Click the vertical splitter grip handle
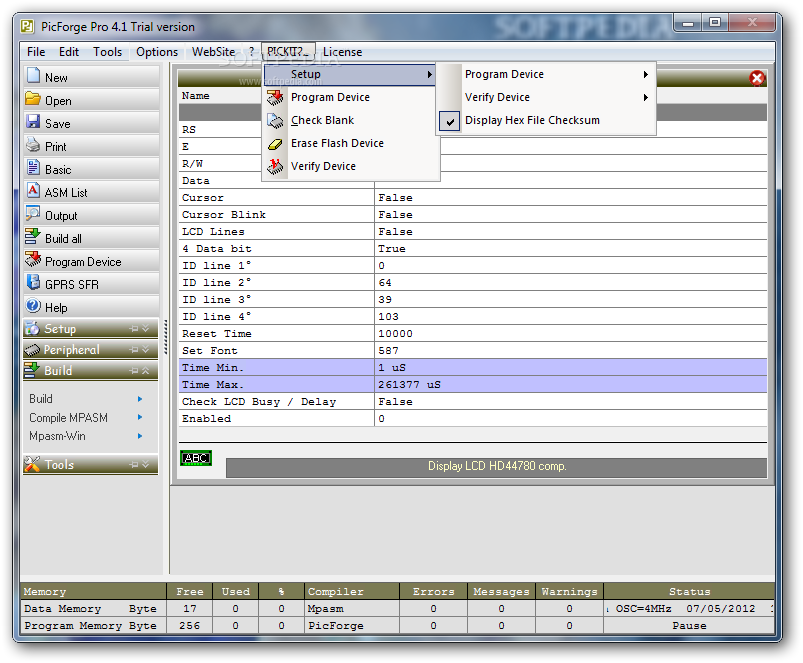 click(x=165, y=337)
